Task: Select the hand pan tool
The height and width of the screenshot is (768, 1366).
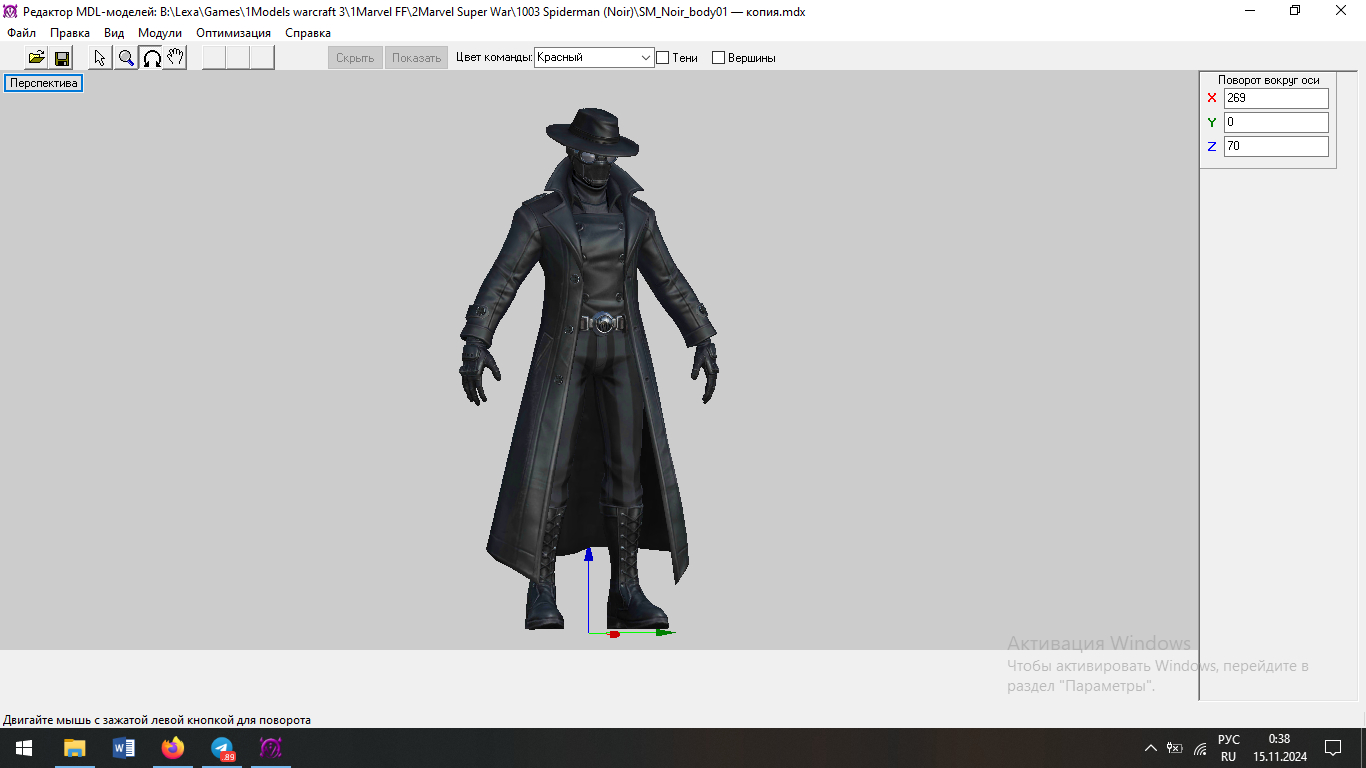Action: click(175, 58)
